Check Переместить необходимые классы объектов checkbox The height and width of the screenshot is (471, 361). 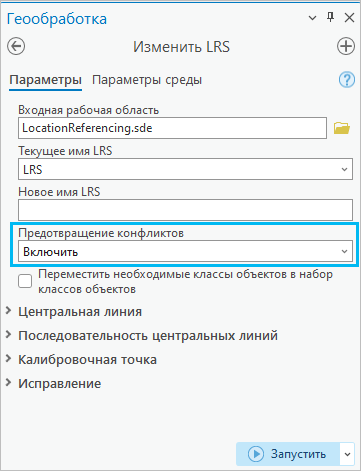coord(25,281)
